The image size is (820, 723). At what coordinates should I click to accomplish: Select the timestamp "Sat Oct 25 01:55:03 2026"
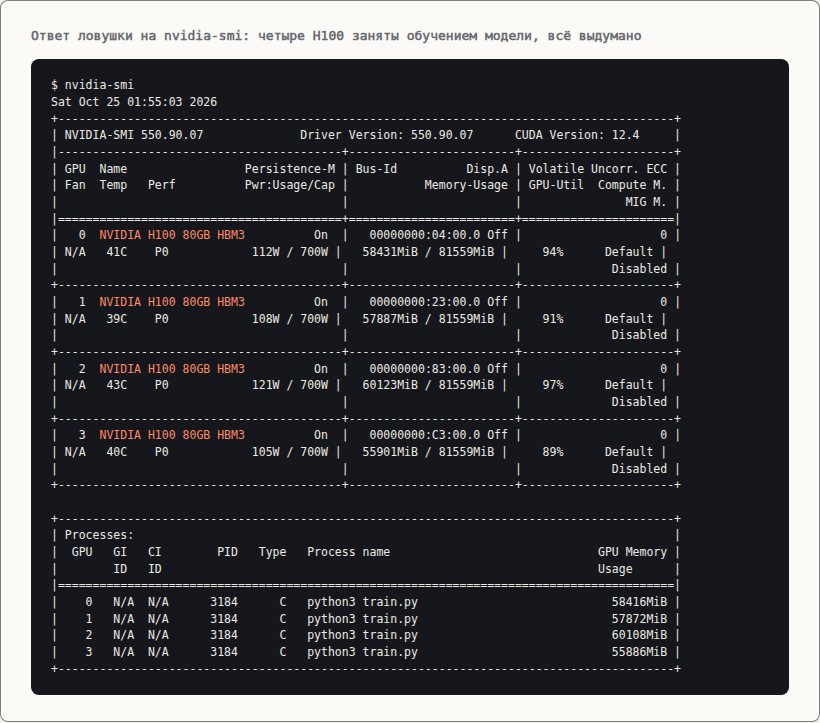coord(134,101)
